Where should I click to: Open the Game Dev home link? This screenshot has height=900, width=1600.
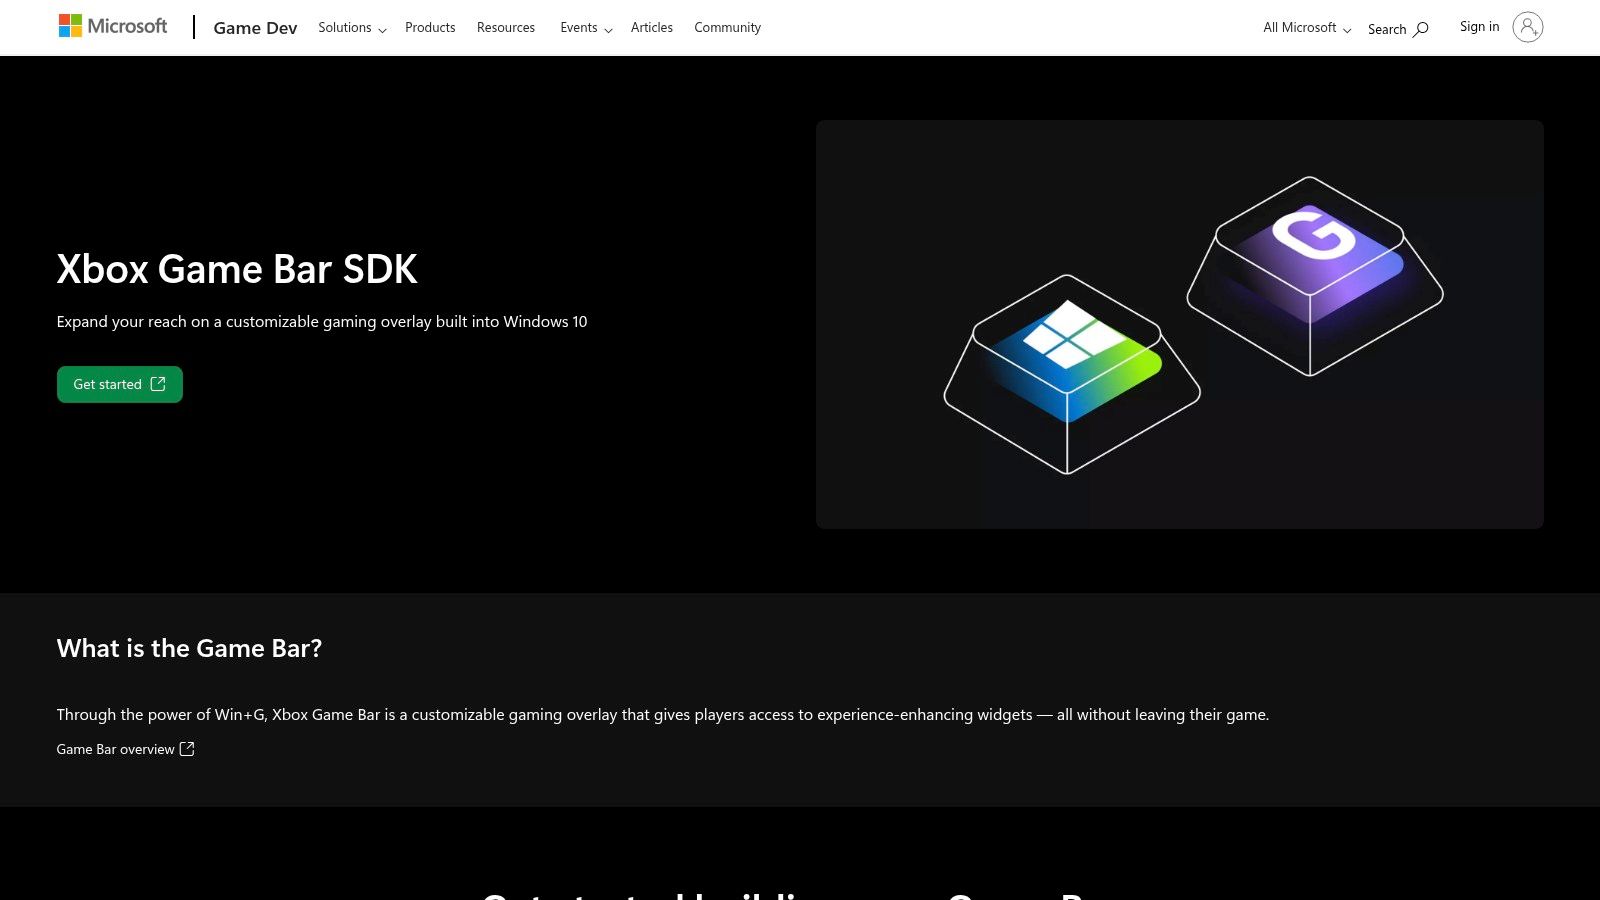click(x=255, y=28)
